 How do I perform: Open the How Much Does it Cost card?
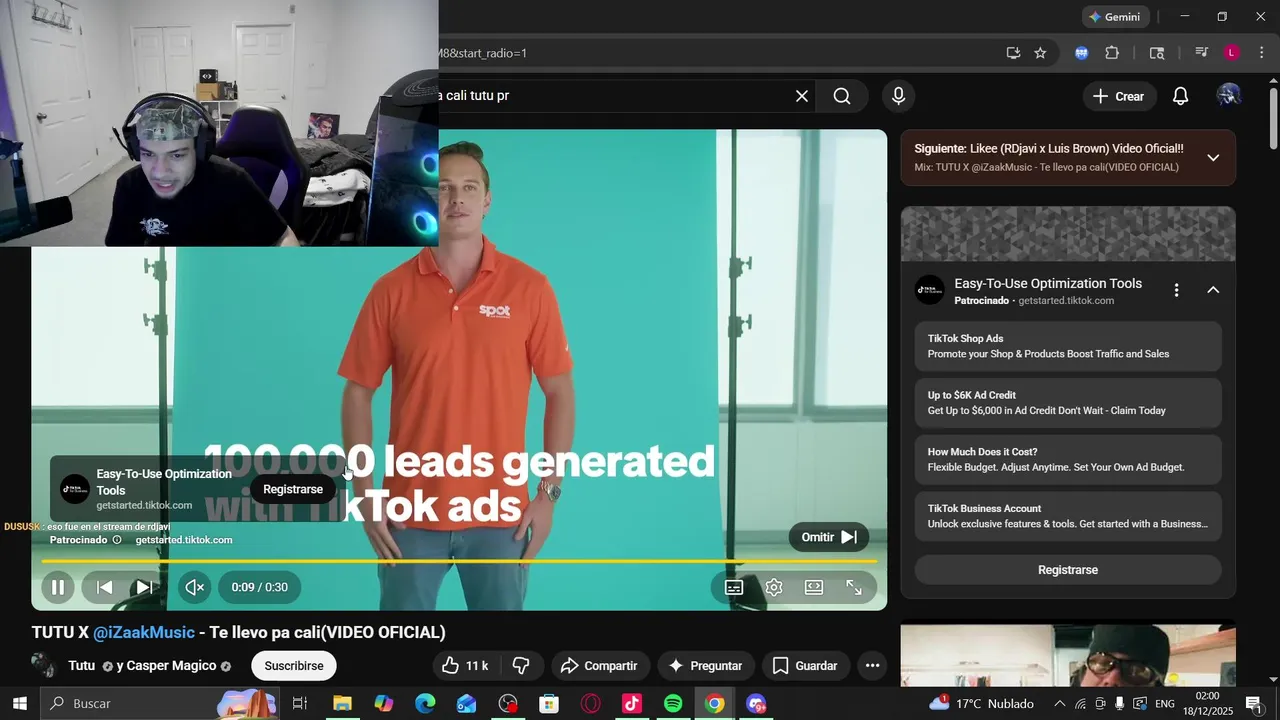click(1068, 459)
